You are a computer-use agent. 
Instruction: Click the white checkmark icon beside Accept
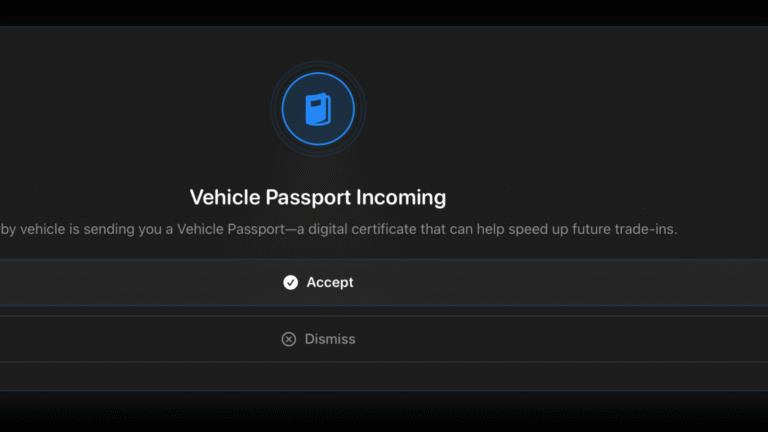pos(290,283)
